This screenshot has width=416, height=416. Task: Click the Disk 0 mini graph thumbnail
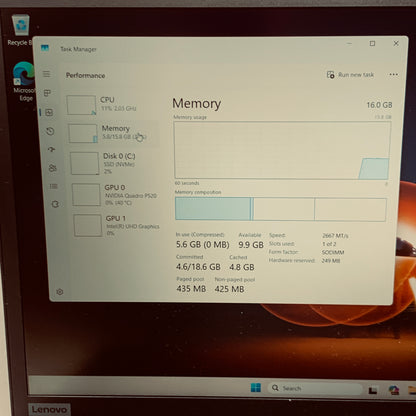[x=85, y=163]
